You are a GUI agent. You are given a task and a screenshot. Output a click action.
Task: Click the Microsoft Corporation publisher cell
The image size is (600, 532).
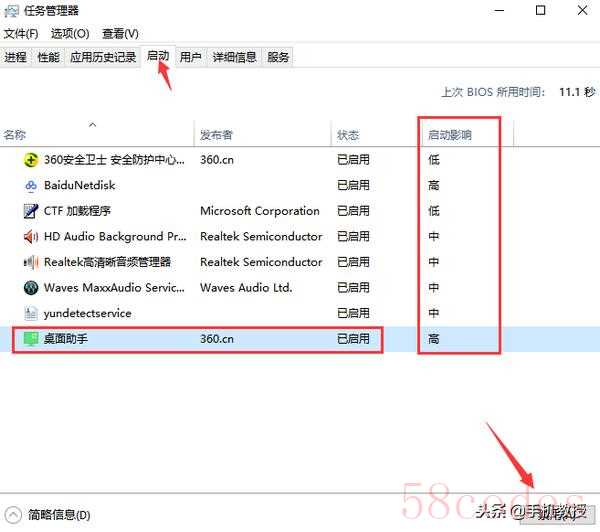click(260, 211)
